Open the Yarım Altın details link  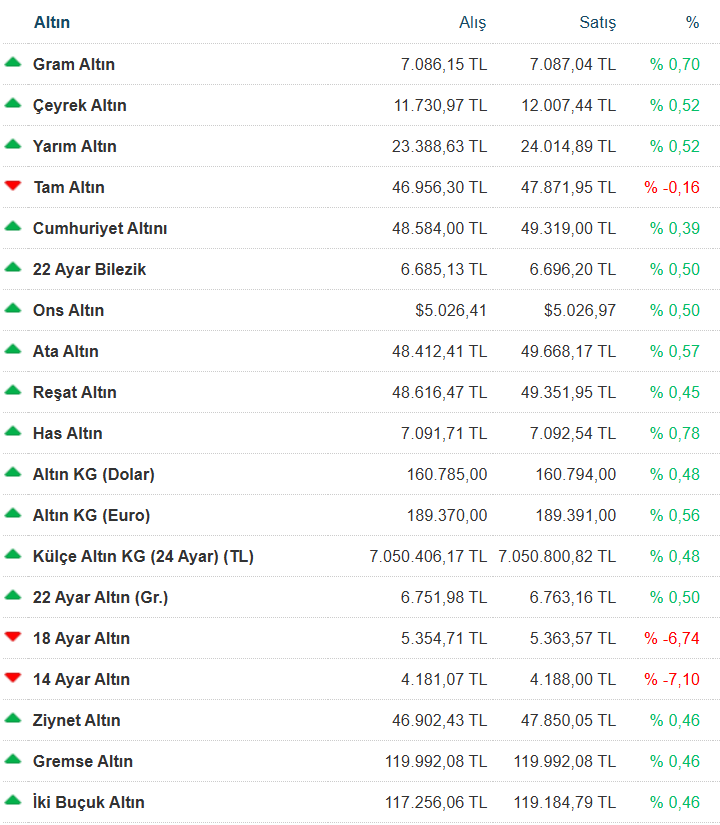(x=75, y=146)
